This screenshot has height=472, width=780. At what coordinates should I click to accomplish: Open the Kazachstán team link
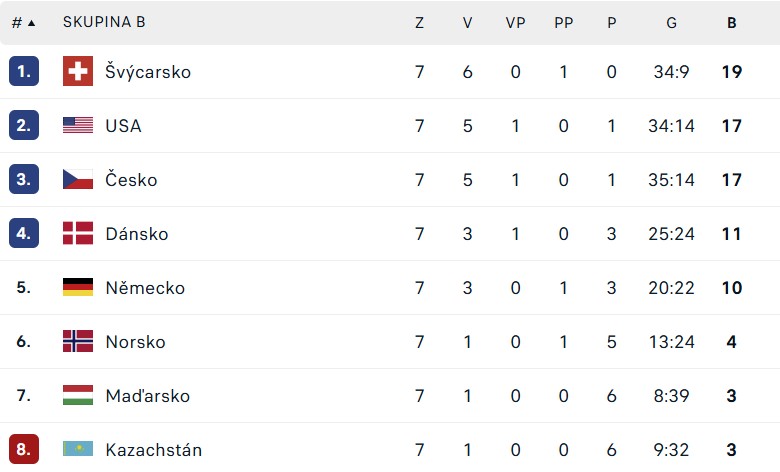point(154,450)
